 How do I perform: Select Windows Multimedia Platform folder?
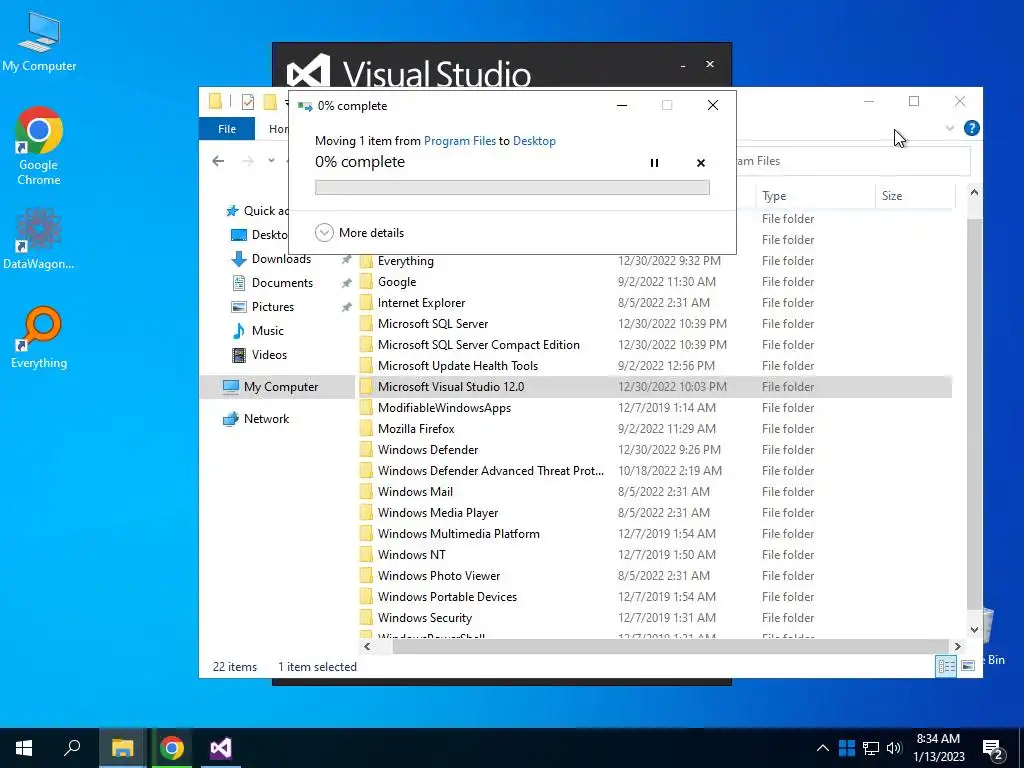coord(655,534)
